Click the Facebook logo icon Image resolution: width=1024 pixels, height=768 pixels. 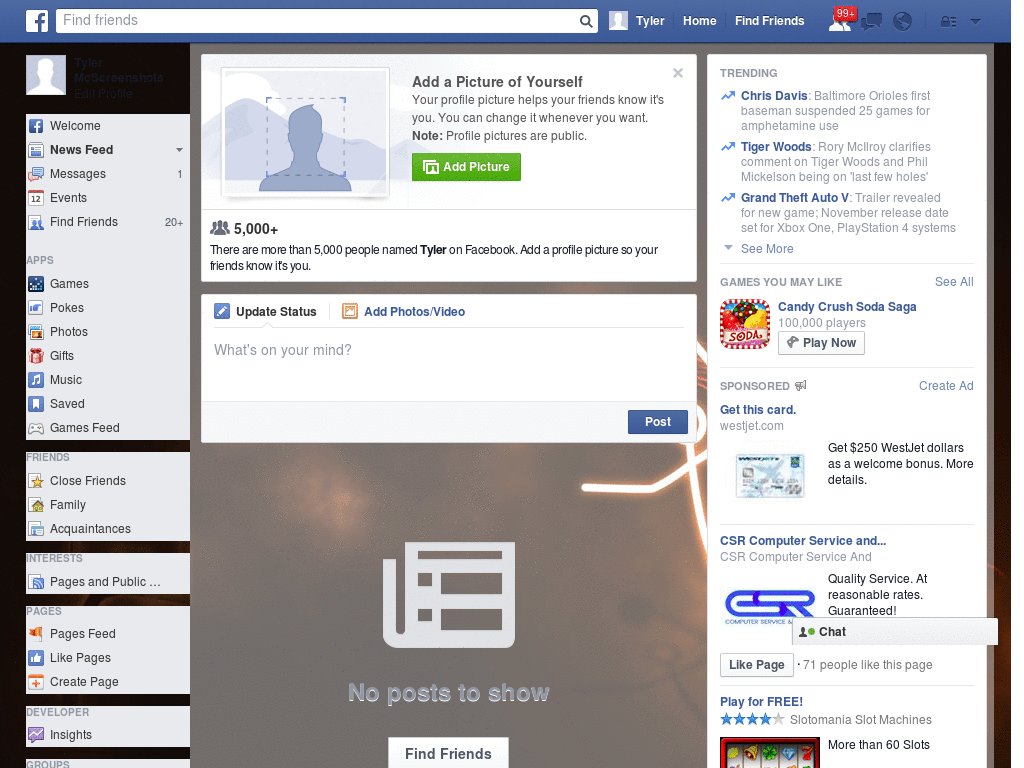click(x=37, y=21)
